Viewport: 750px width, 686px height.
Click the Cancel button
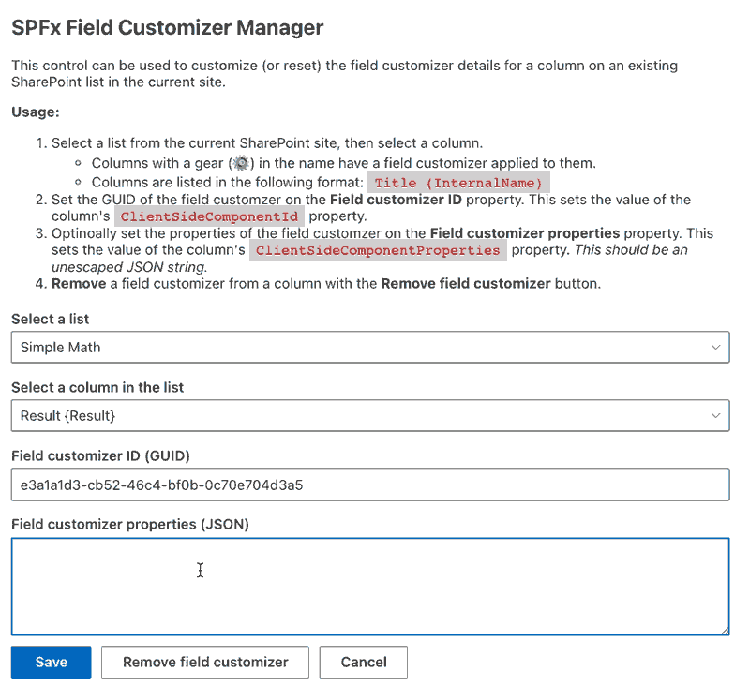click(x=364, y=662)
